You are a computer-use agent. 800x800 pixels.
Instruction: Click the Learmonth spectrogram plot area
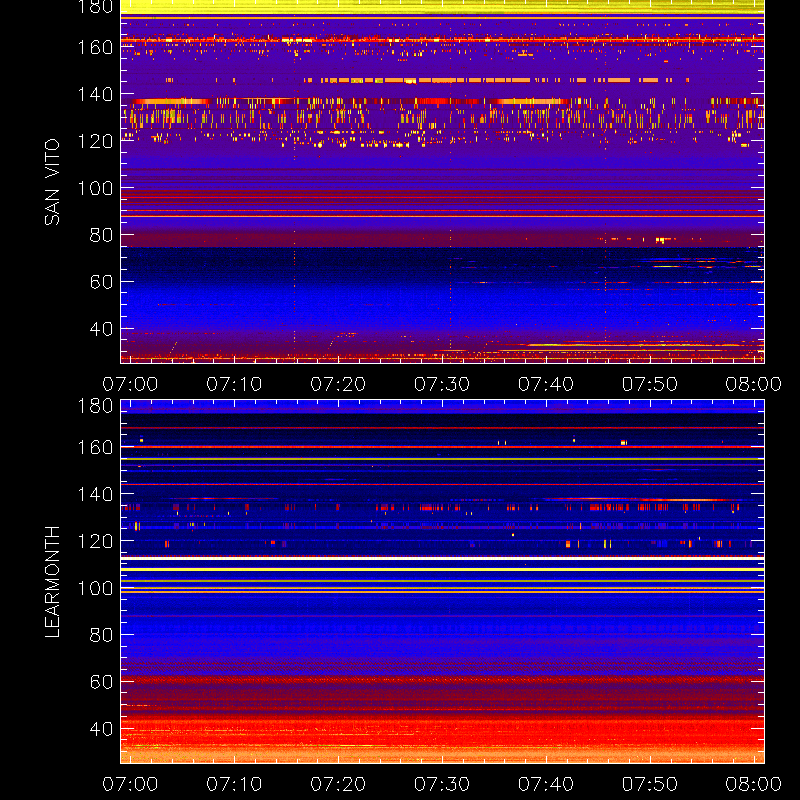tap(442, 582)
